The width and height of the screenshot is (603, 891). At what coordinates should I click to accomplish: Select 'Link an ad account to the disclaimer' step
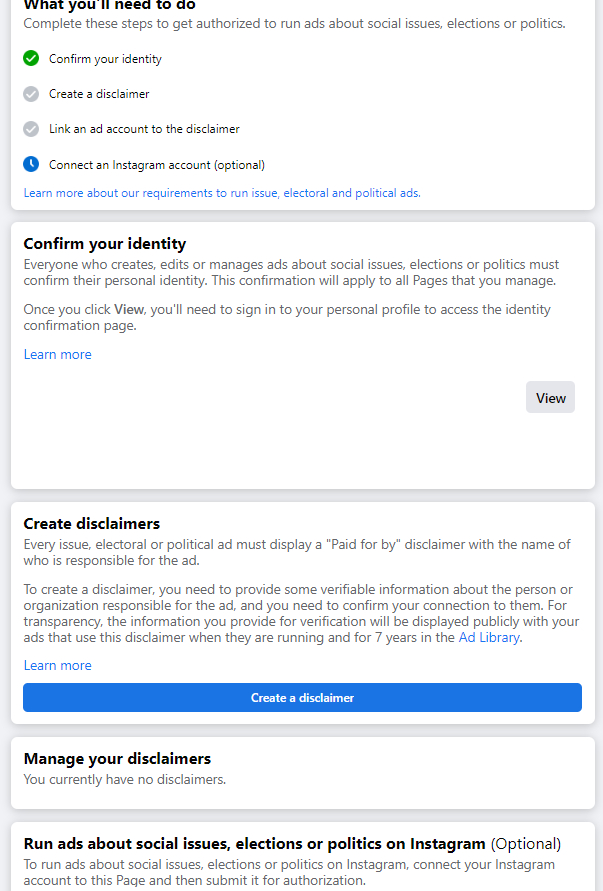144,130
